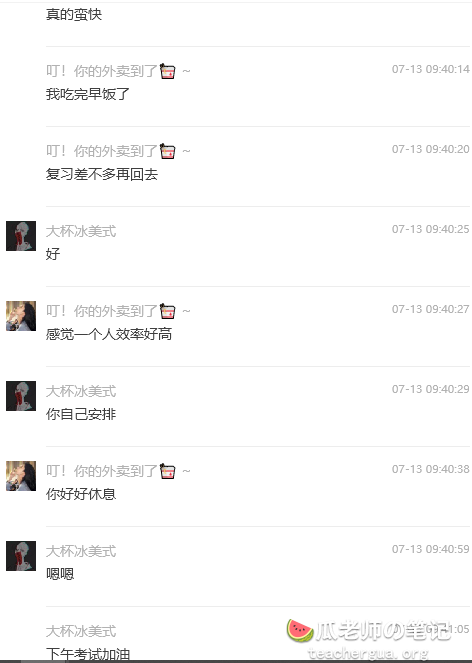Open teachergua.org watermark link
This screenshot has width=472, height=663.
pos(368,653)
